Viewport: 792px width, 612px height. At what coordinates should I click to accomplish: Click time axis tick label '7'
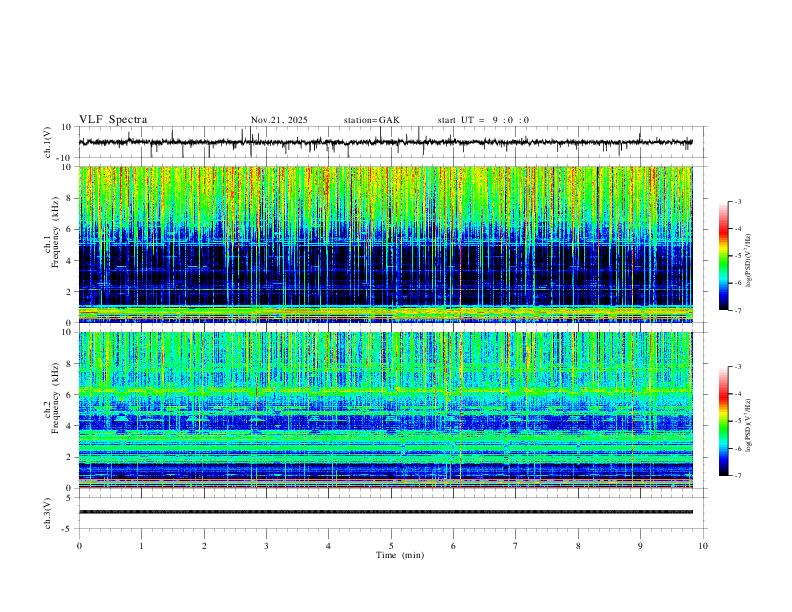(x=516, y=546)
